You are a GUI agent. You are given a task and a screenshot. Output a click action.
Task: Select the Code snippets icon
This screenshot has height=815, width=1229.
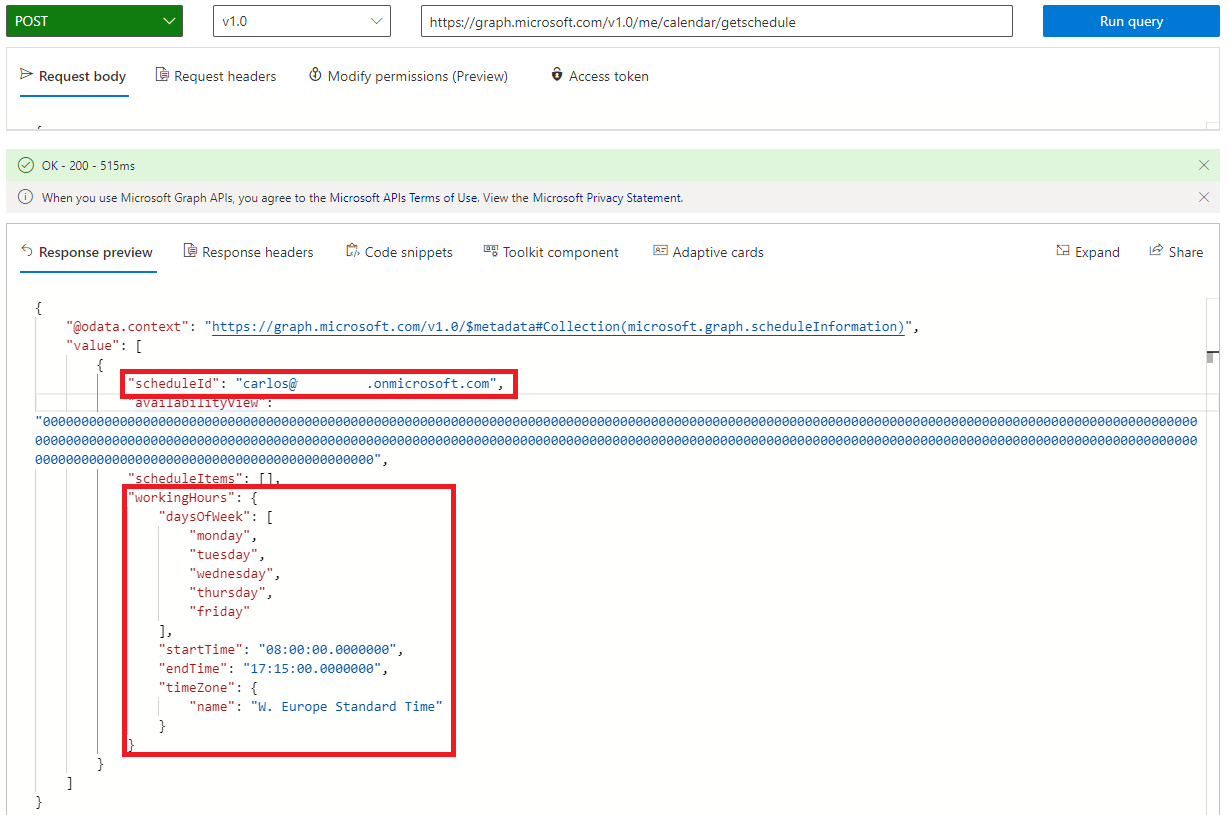pyautogui.click(x=352, y=251)
